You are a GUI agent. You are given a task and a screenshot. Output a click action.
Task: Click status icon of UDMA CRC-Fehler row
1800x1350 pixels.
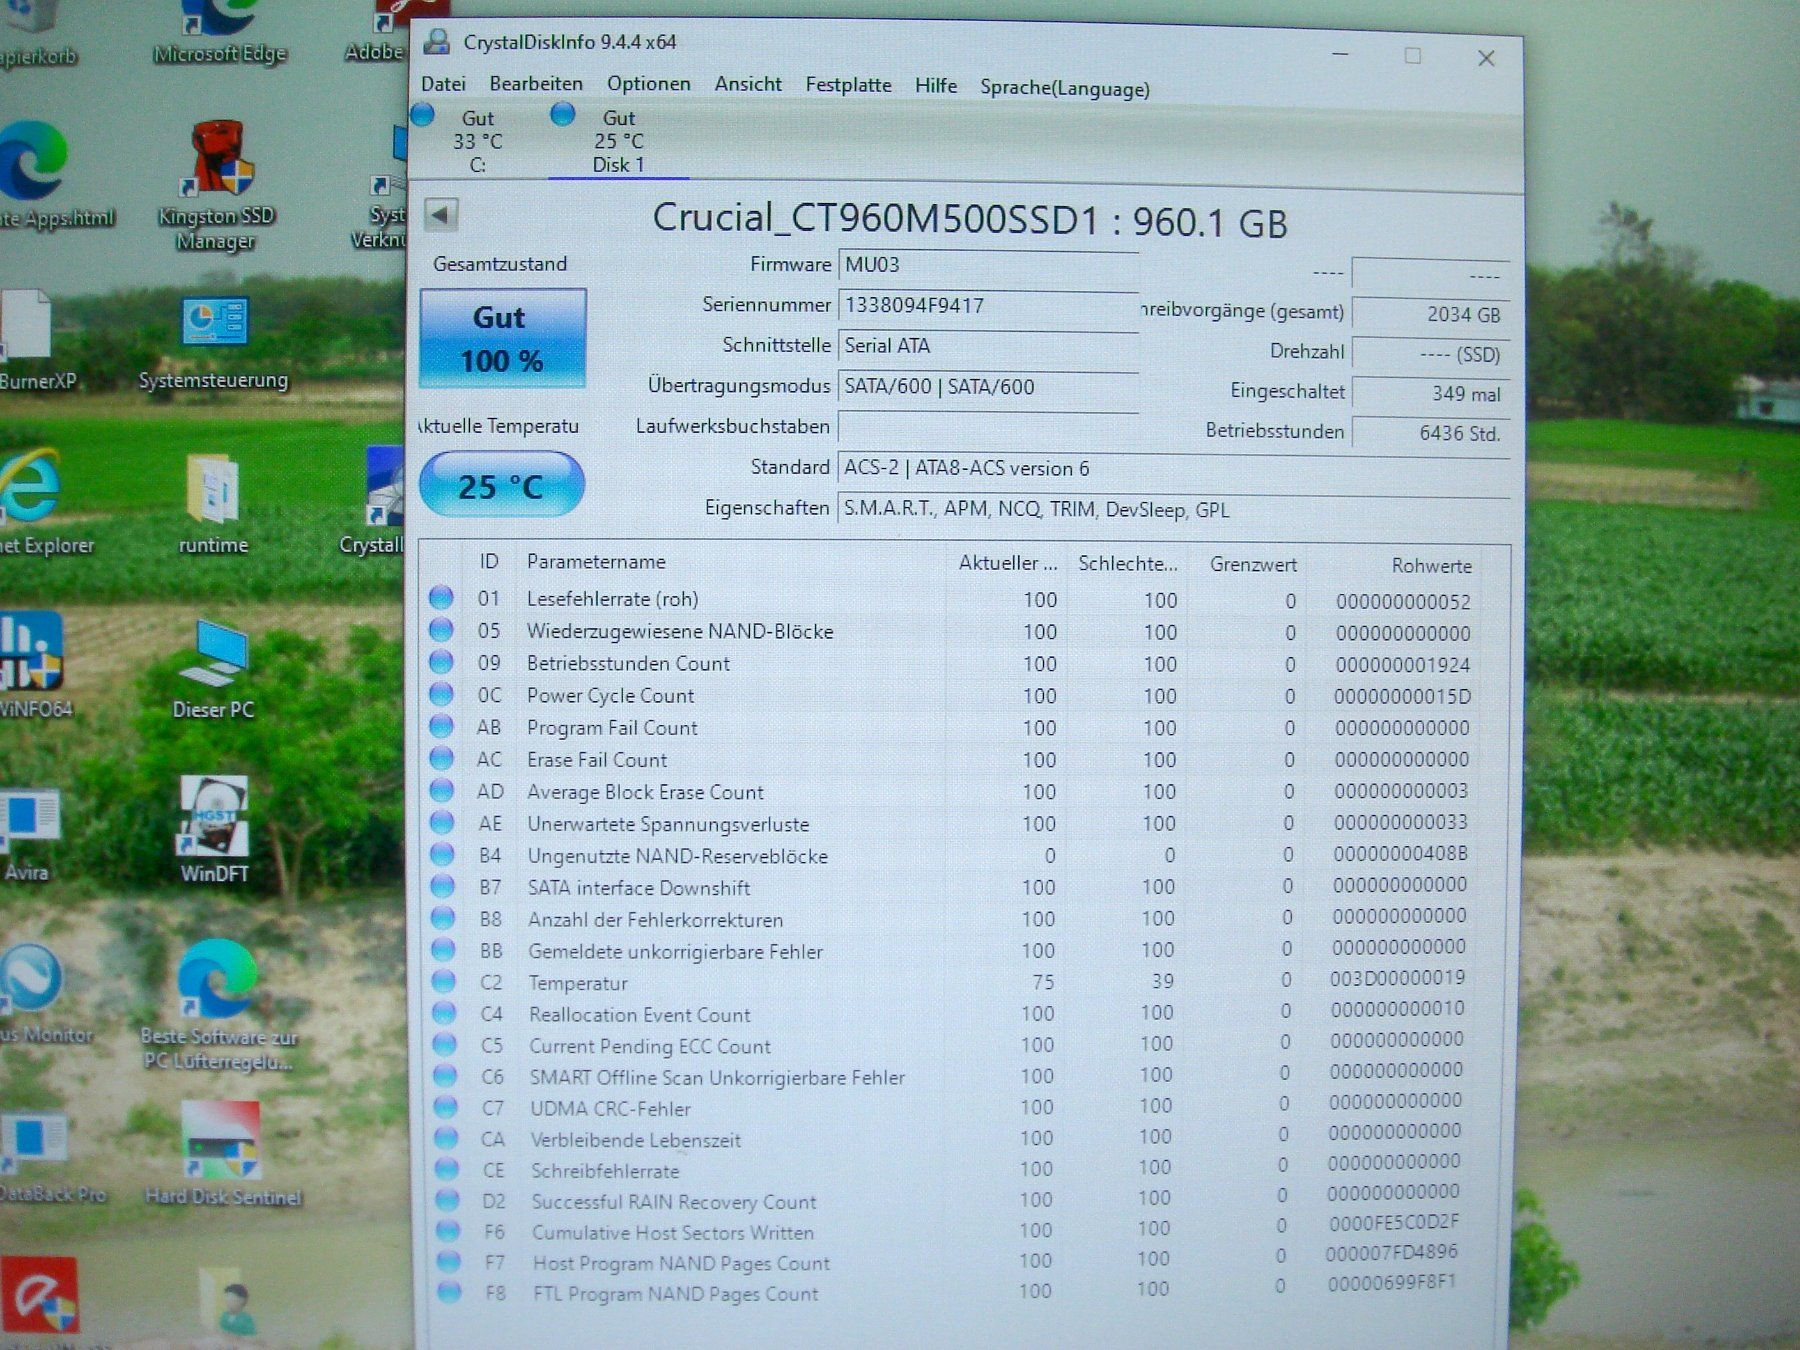[x=445, y=1107]
